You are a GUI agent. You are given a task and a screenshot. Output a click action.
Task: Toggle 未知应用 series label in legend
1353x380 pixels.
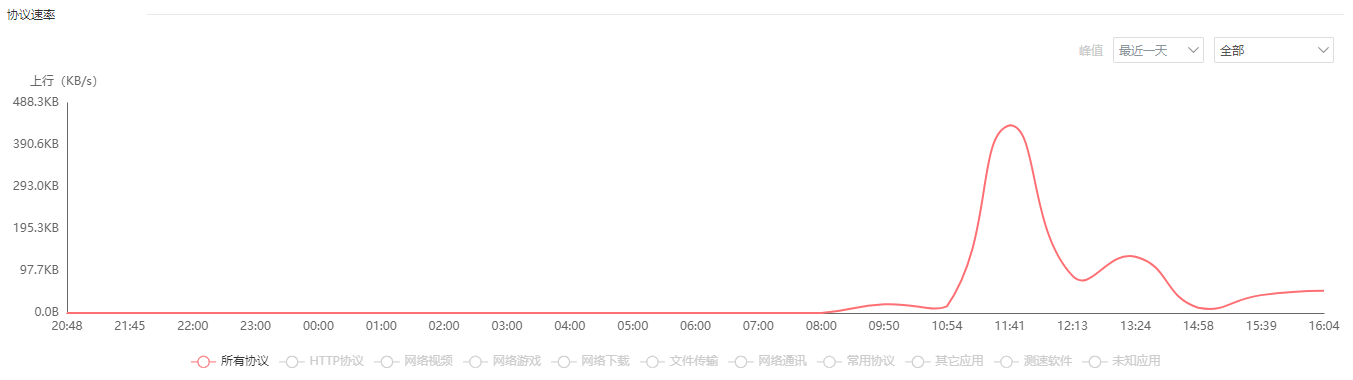(x=1136, y=361)
